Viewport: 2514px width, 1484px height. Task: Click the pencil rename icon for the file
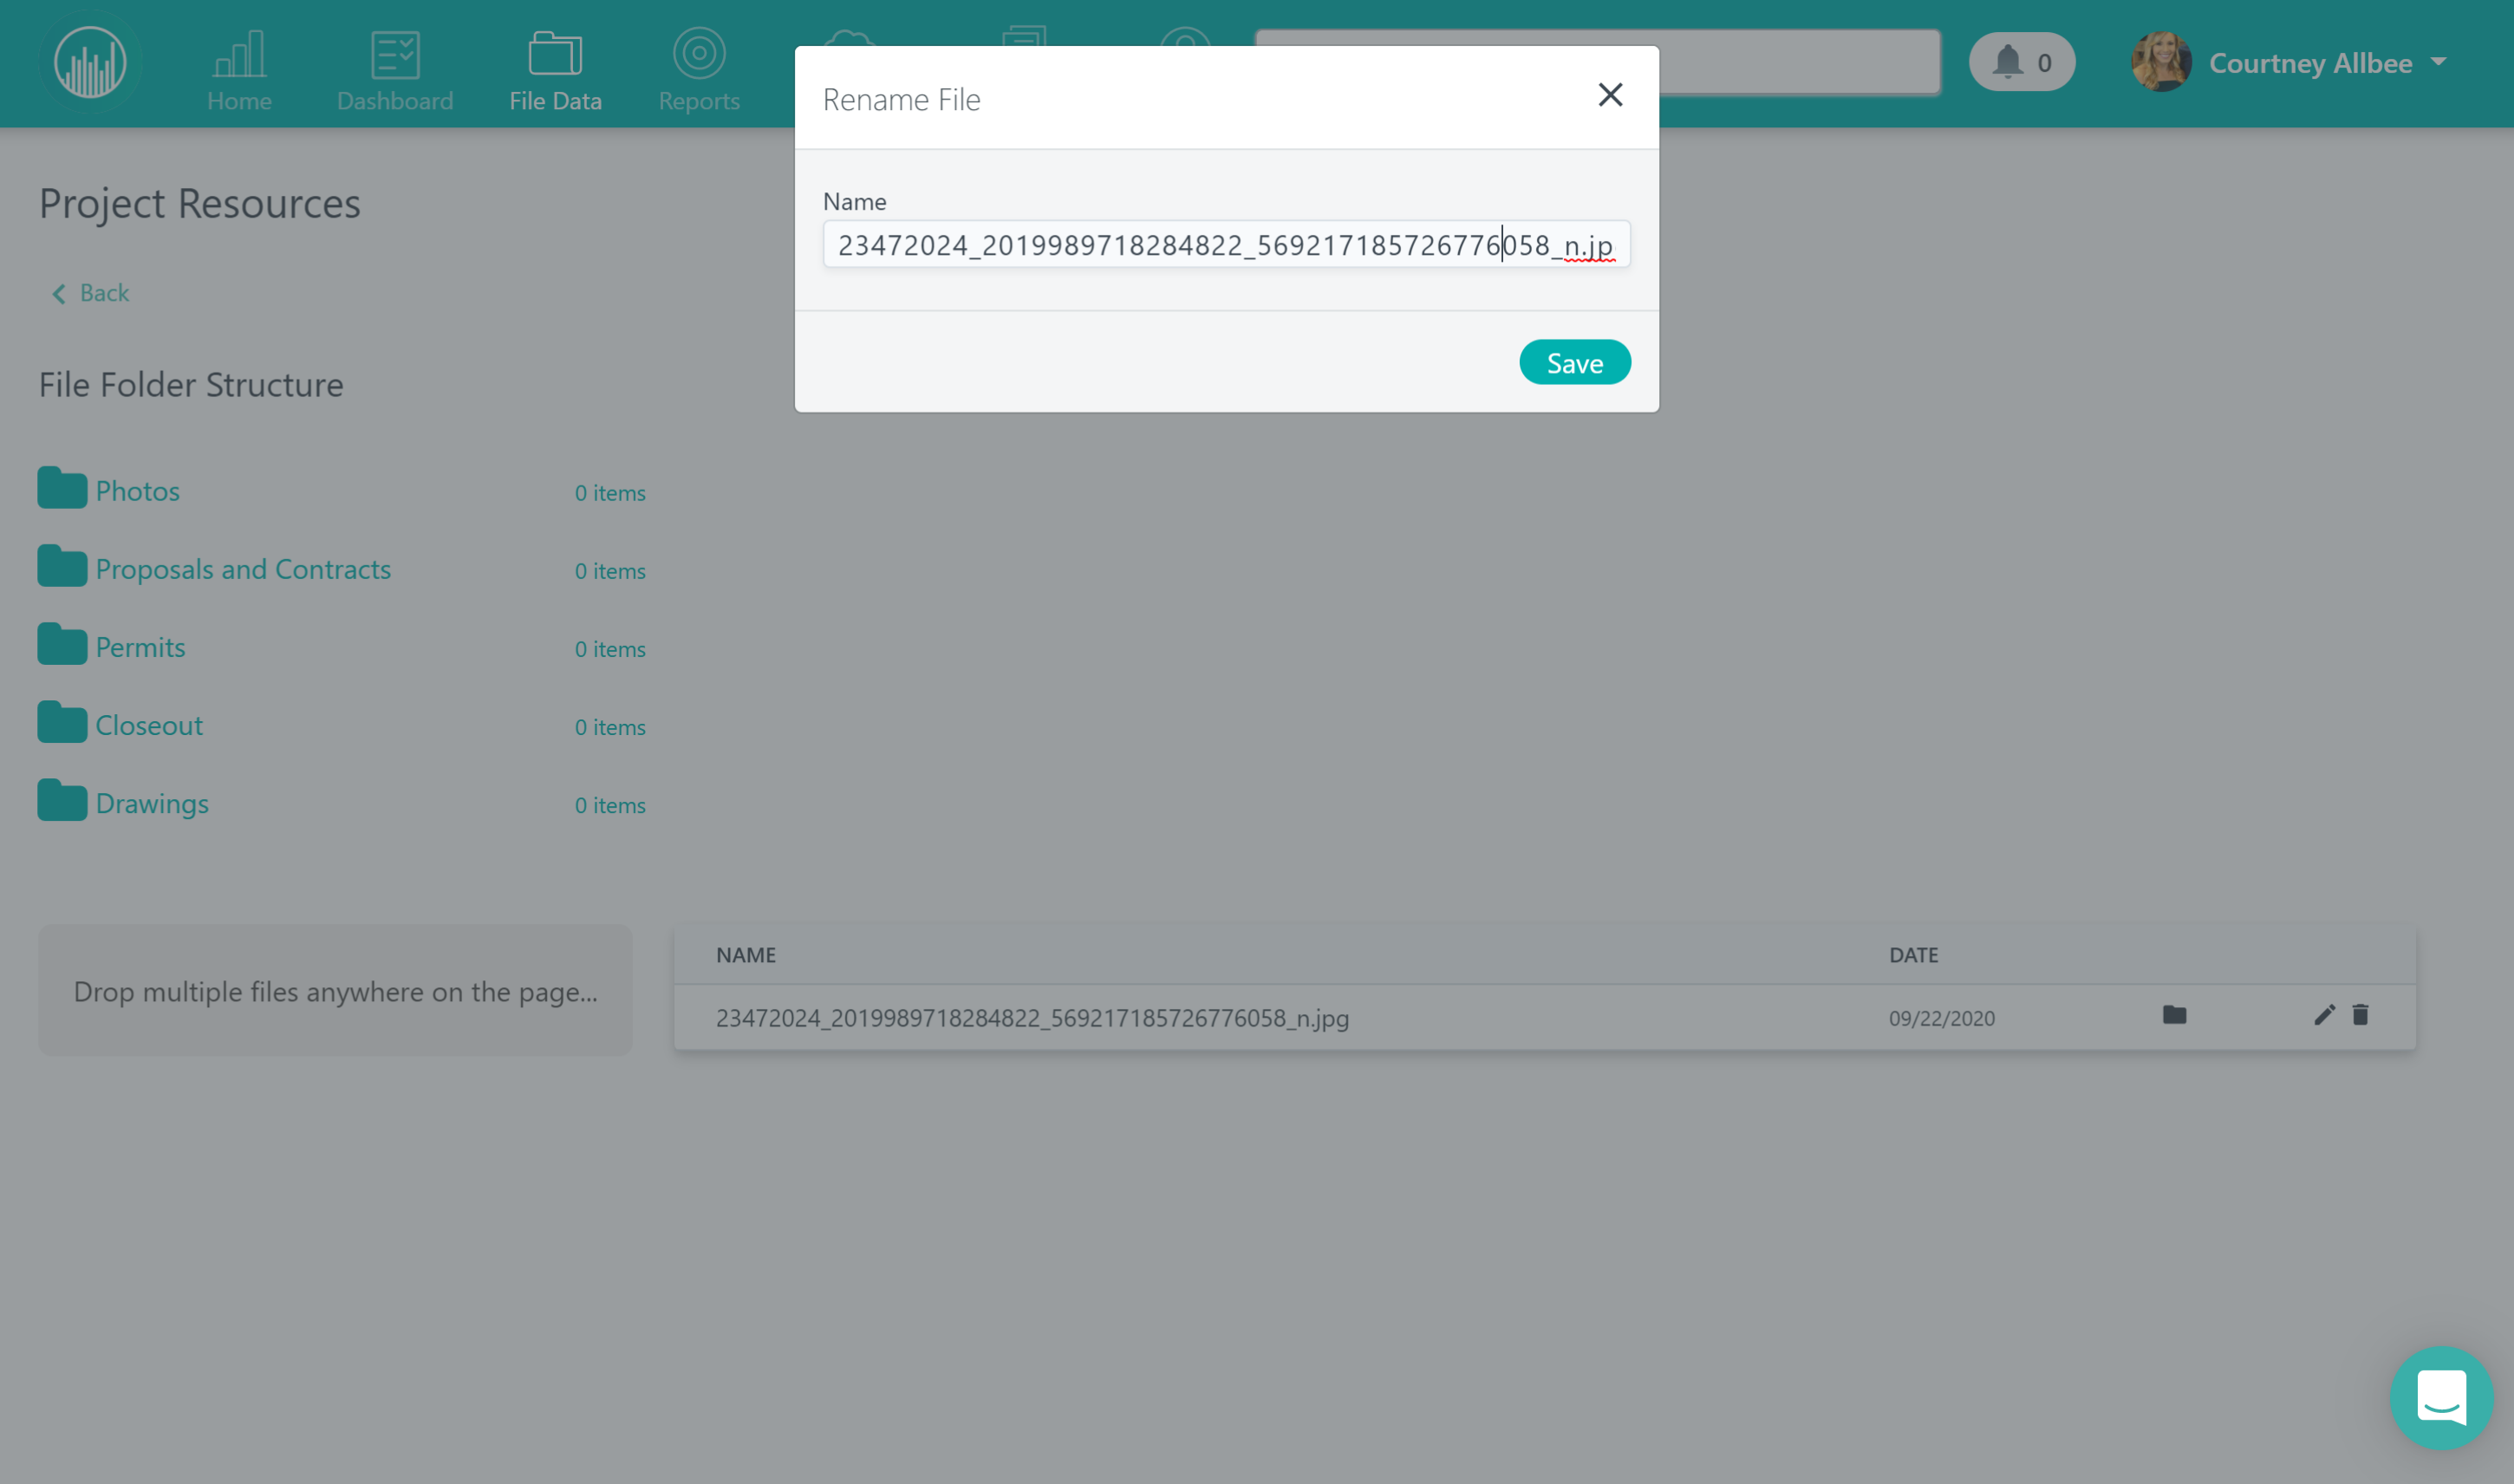coord(2324,1016)
